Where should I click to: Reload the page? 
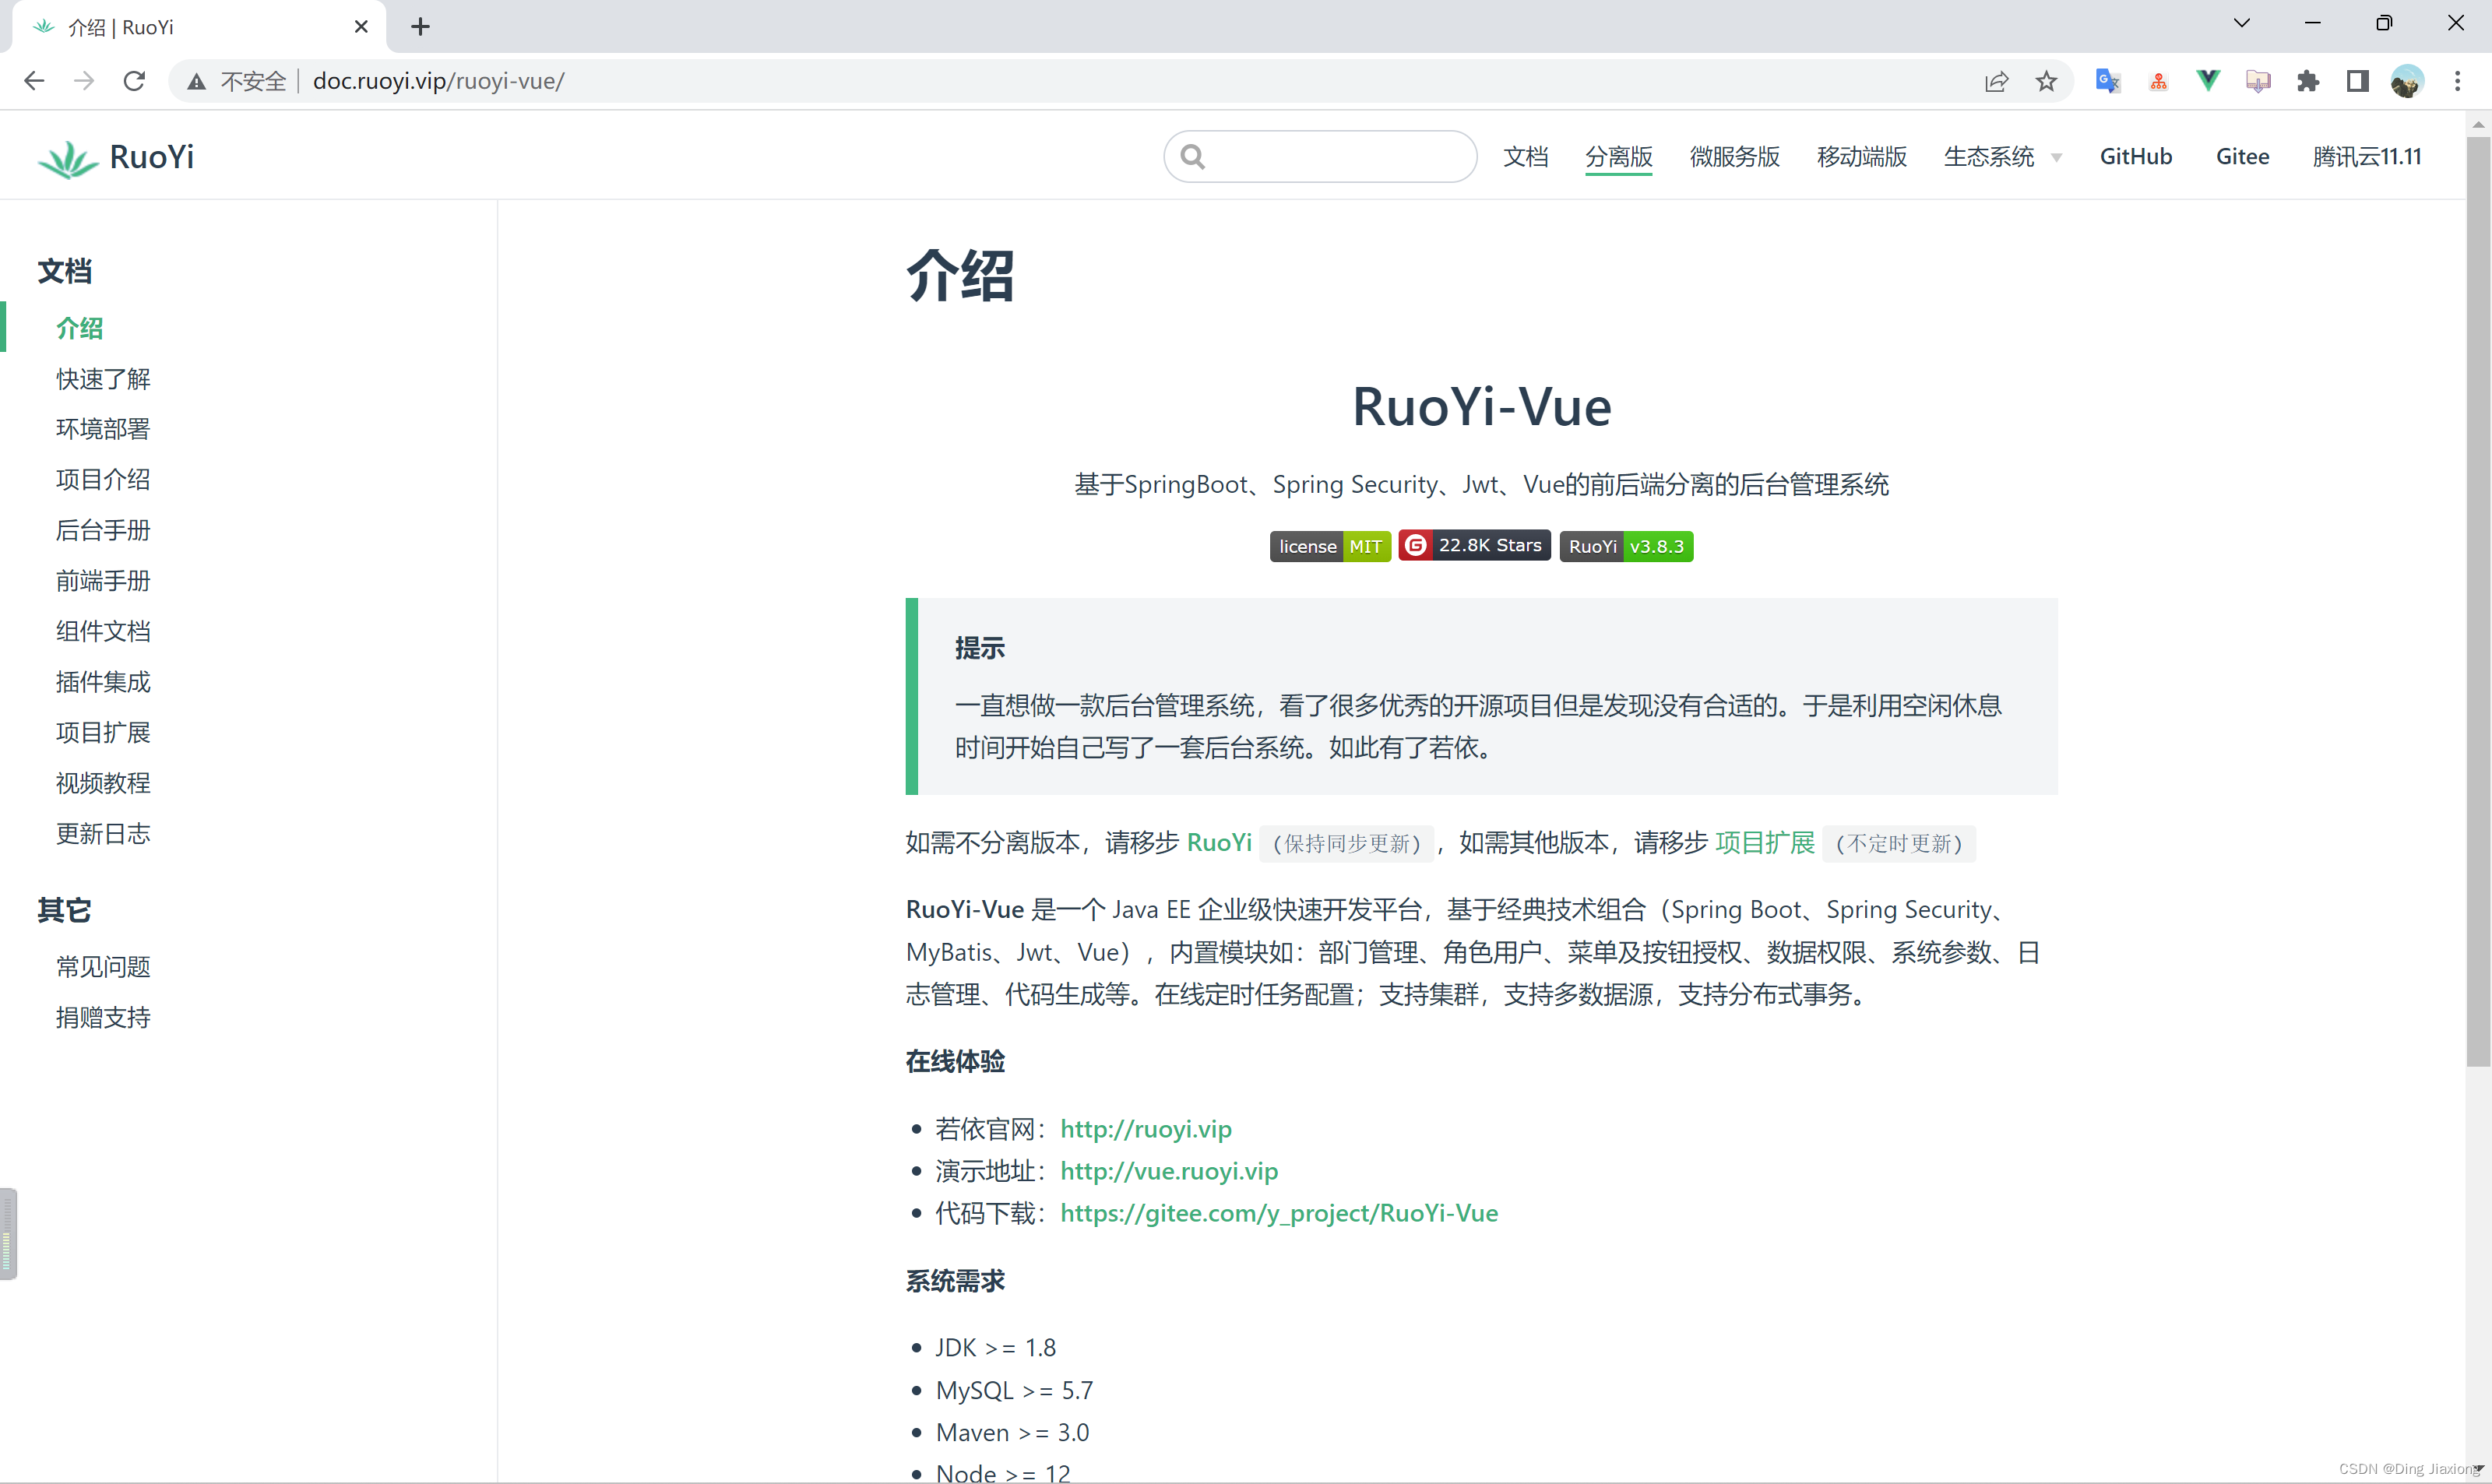[134, 81]
